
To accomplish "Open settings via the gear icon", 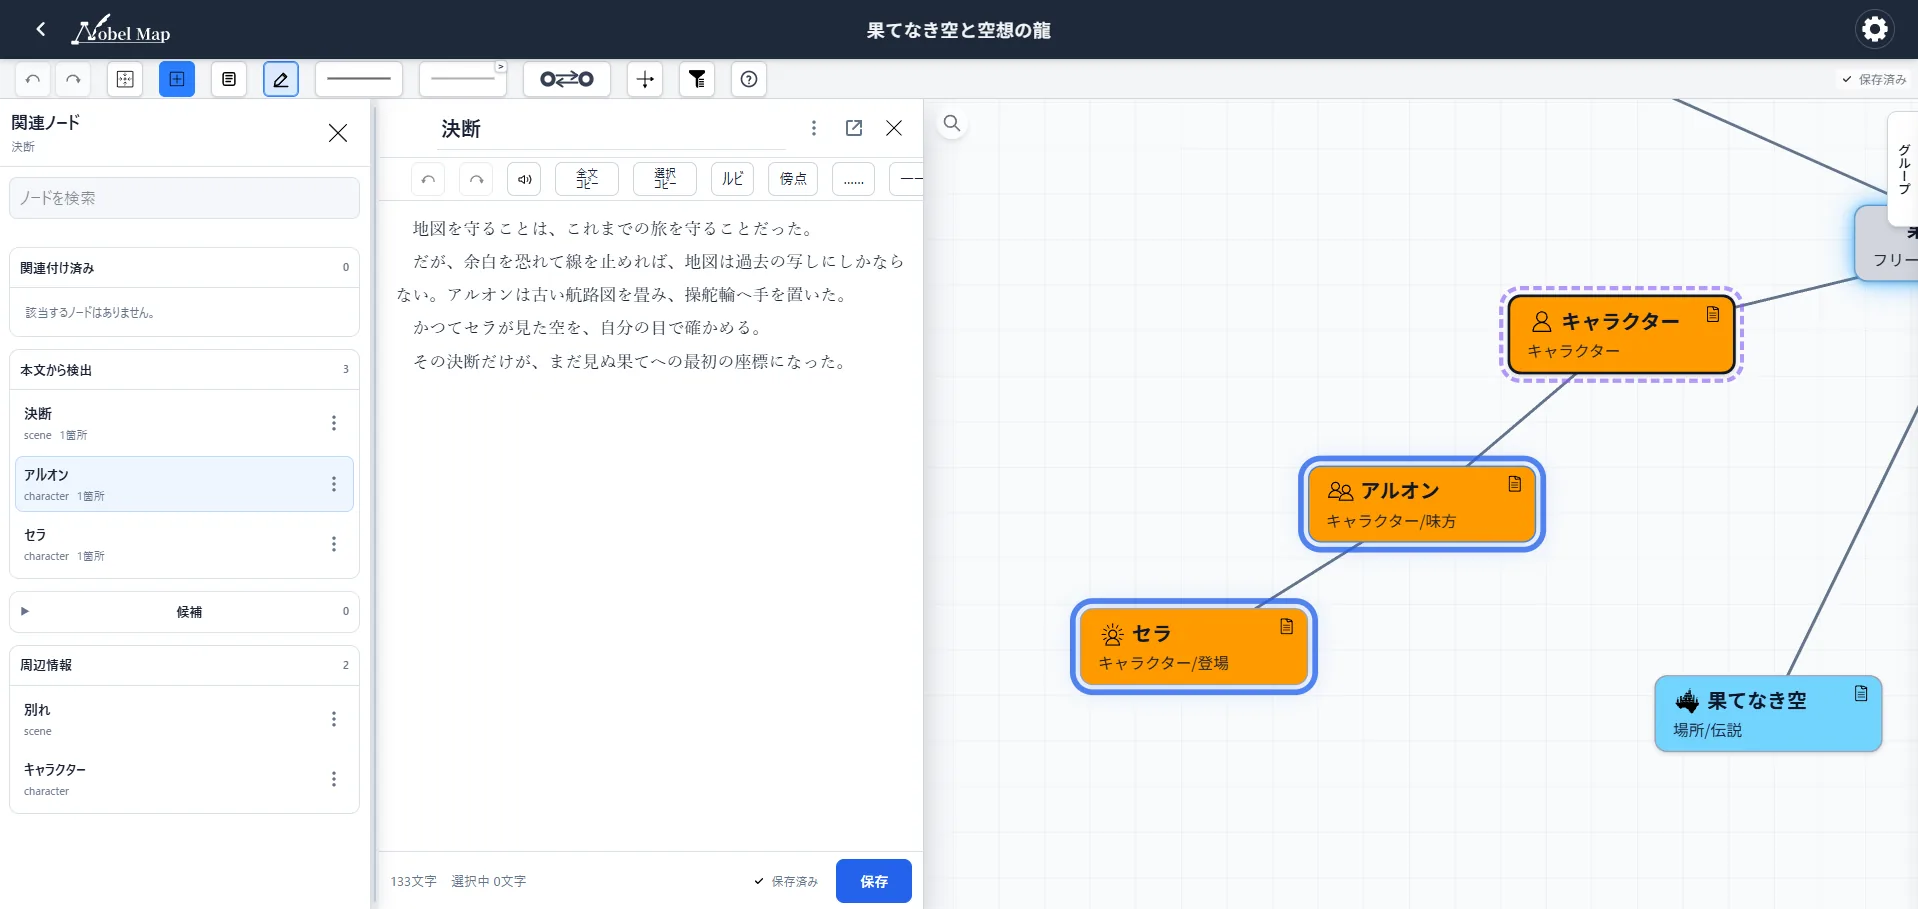I will coord(1874,29).
